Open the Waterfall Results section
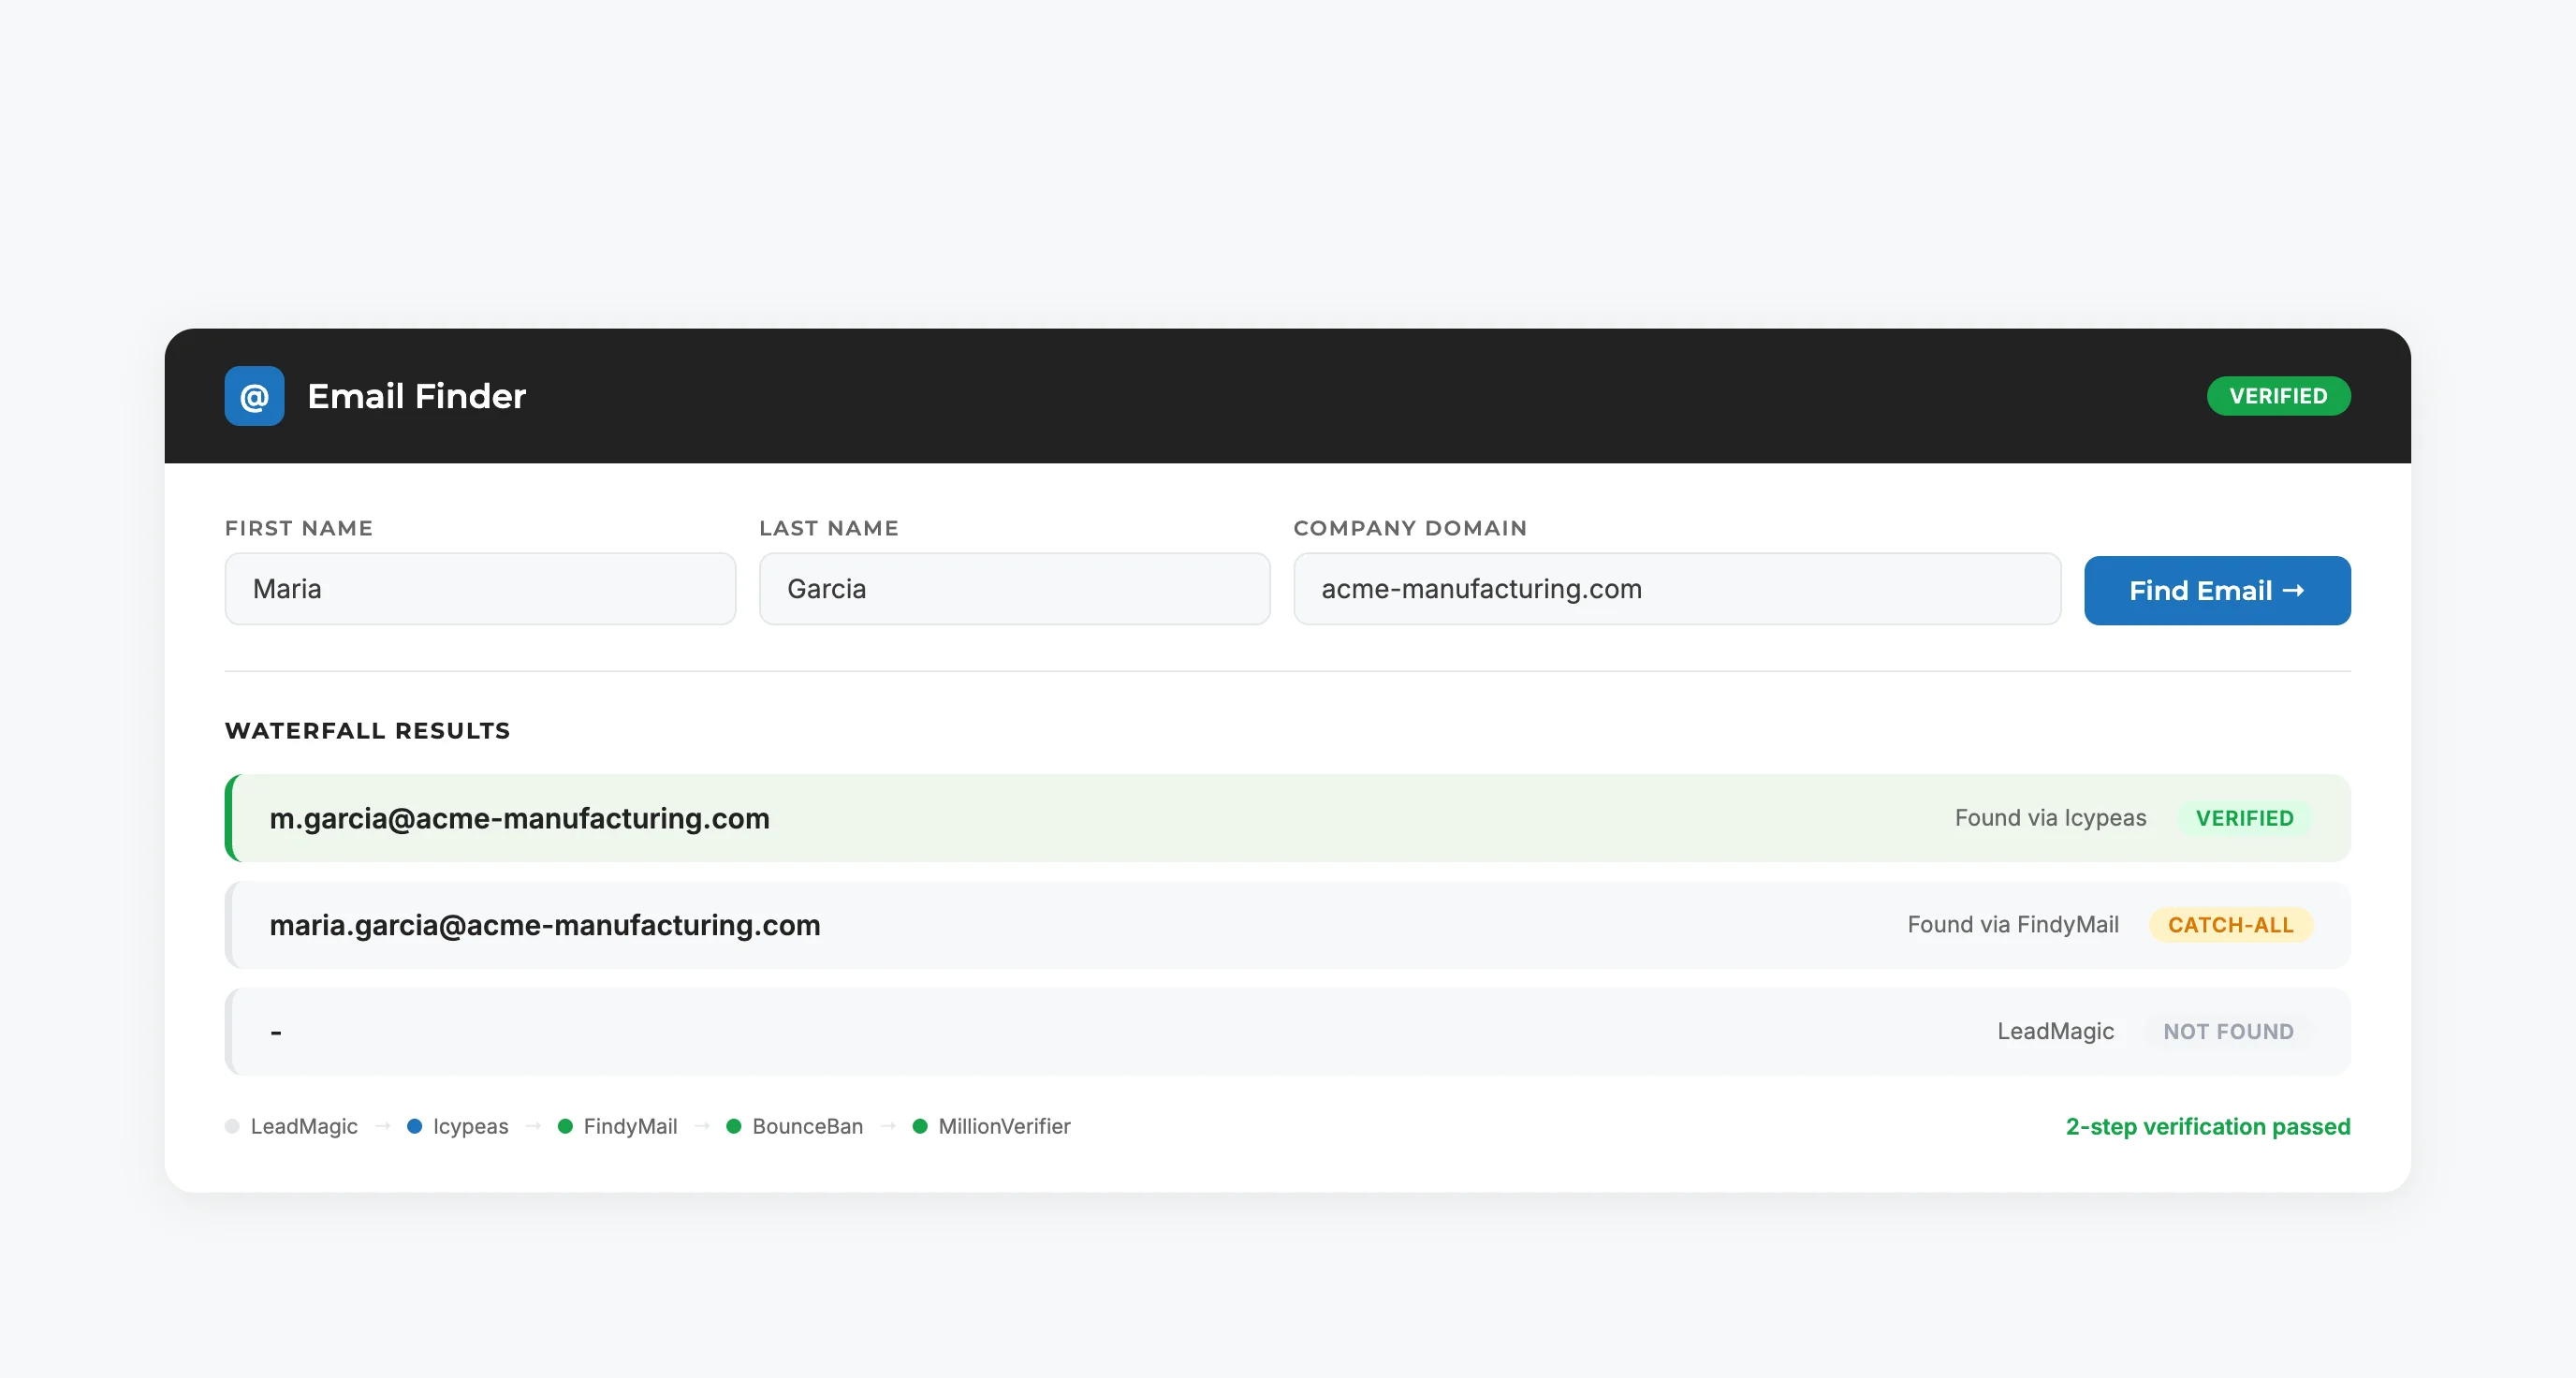Image resolution: width=2576 pixels, height=1378 pixels. point(367,730)
